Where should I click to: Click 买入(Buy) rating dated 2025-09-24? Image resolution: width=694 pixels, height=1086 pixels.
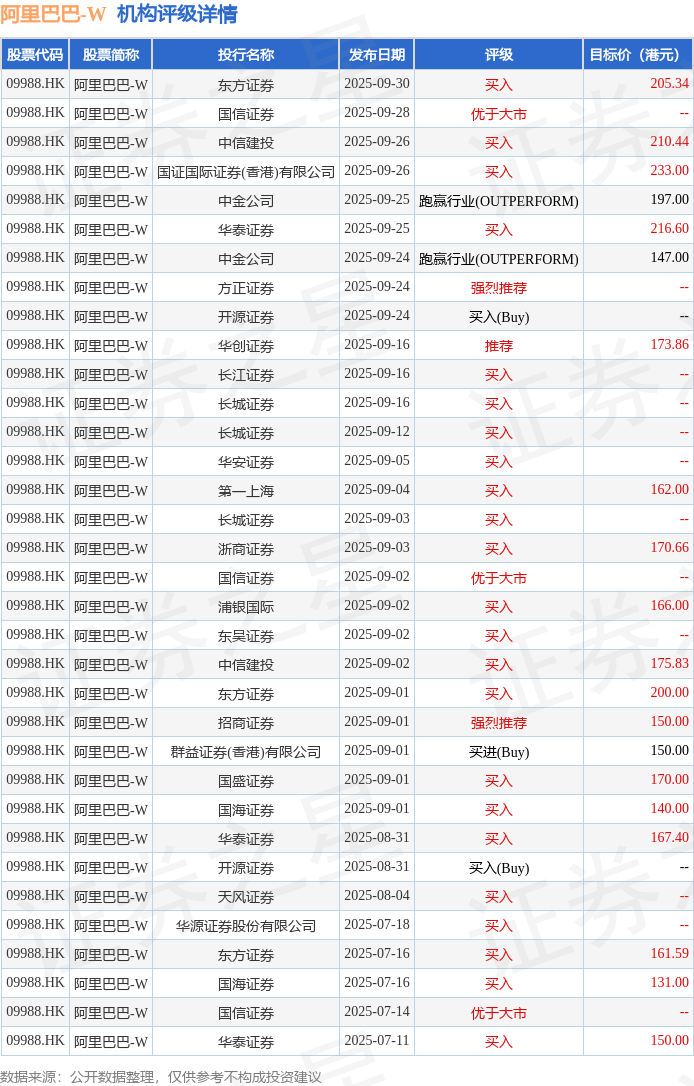pyautogui.click(x=499, y=317)
